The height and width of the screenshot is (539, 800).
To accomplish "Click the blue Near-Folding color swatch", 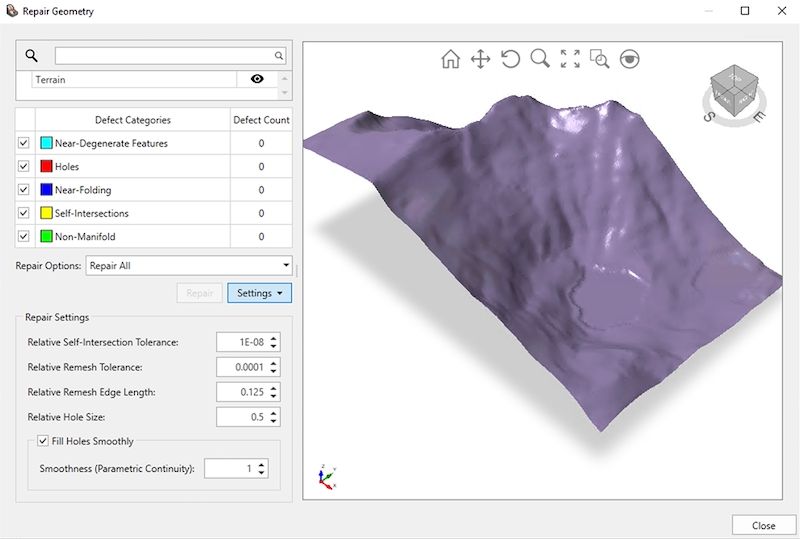I will click(46, 189).
